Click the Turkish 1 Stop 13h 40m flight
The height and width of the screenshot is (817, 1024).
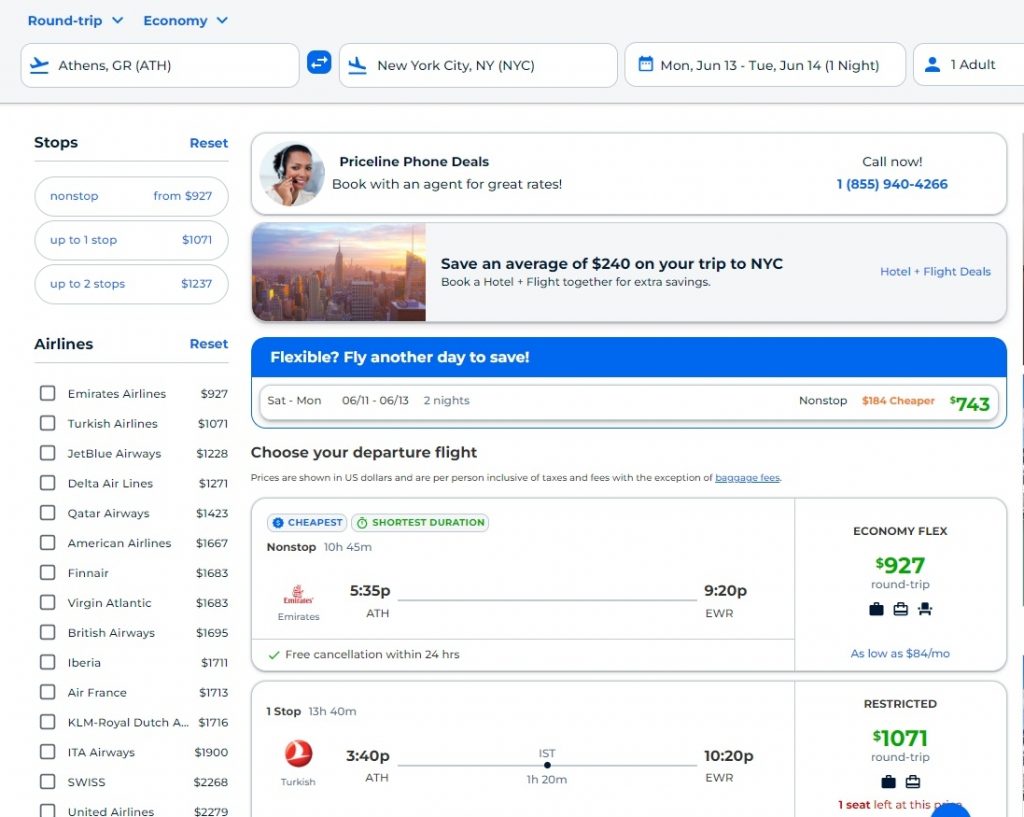(x=522, y=750)
